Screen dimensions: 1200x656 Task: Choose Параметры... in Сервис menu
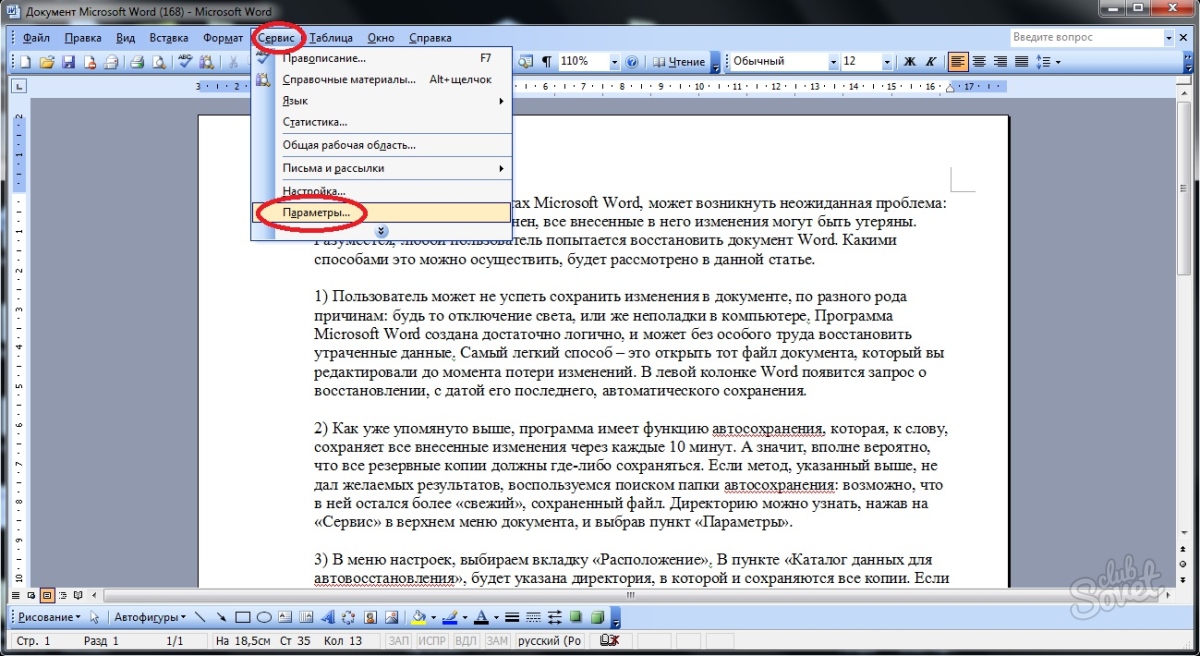(x=381, y=212)
